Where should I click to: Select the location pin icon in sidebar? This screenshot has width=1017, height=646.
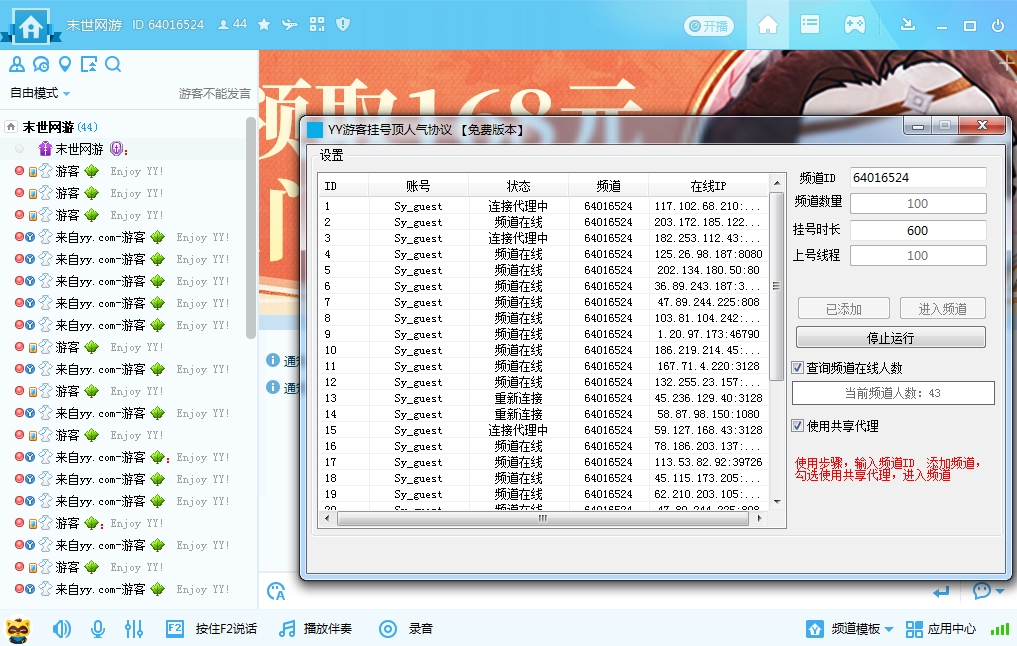64,63
